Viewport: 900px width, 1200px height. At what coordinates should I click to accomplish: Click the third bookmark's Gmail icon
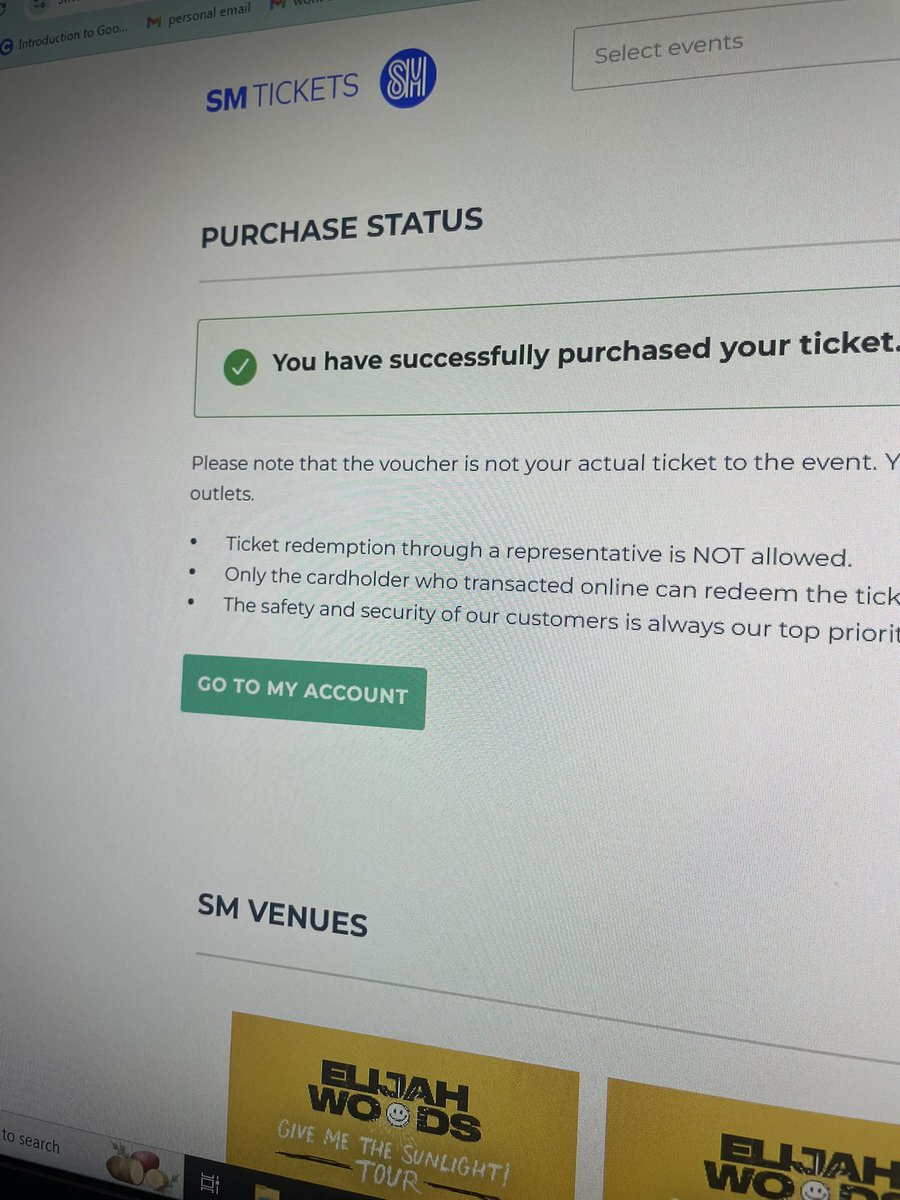click(x=278, y=7)
